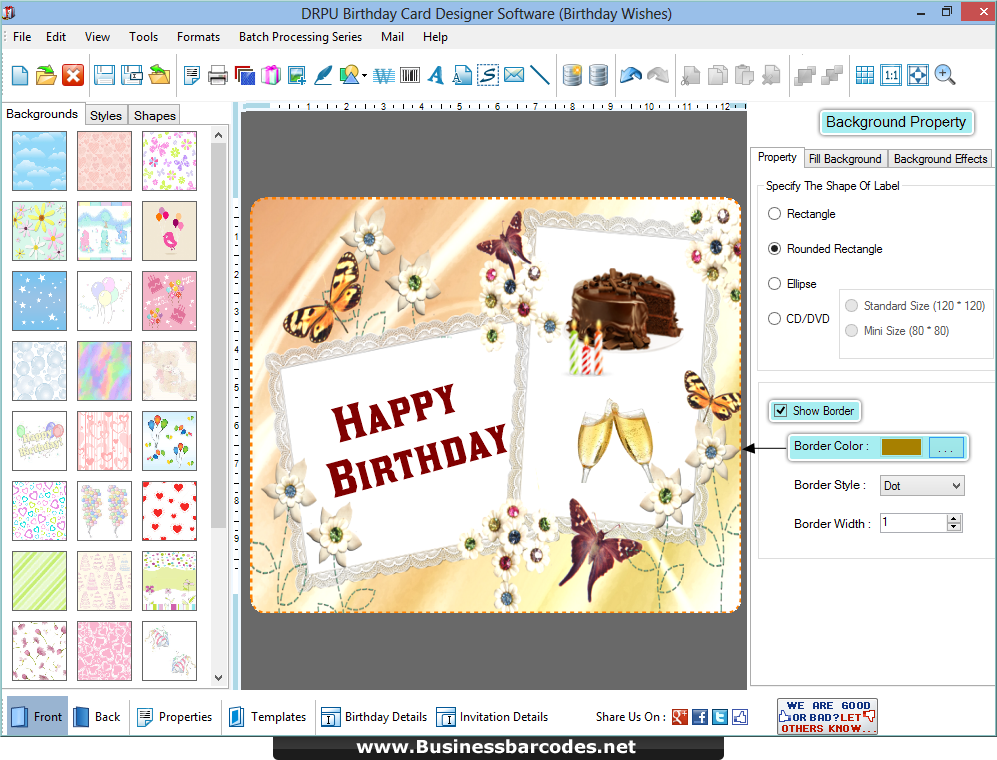Show grid using the grid icon
The image size is (997, 760).
(x=865, y=76)
